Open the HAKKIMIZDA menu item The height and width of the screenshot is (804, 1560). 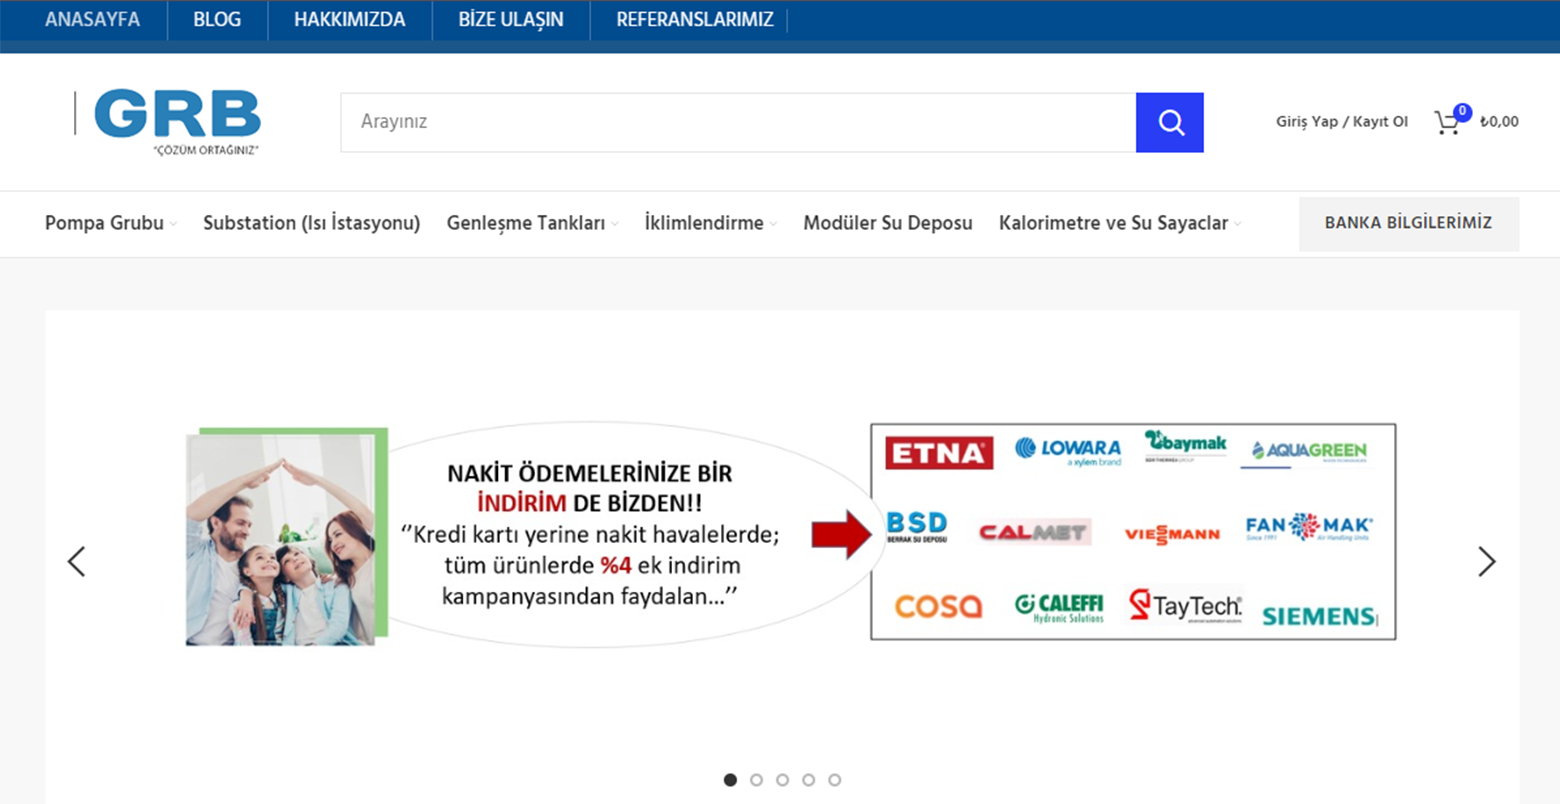coord(349,20)
